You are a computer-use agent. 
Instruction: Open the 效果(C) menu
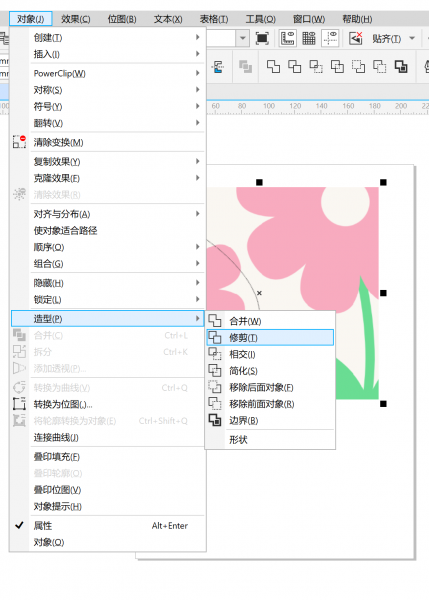(76, 19)
